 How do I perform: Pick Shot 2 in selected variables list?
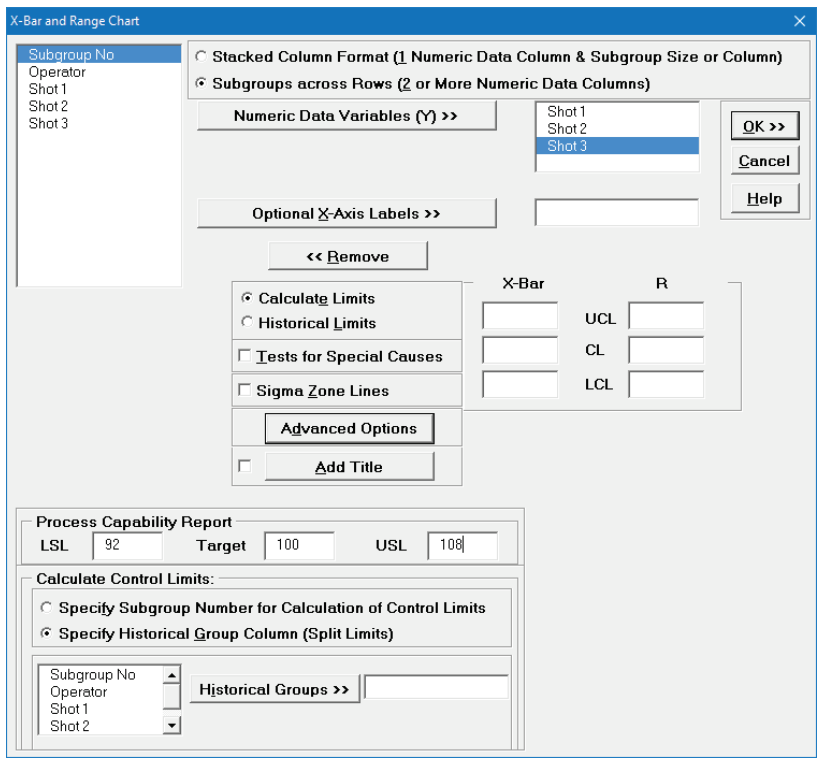(567, 129)
